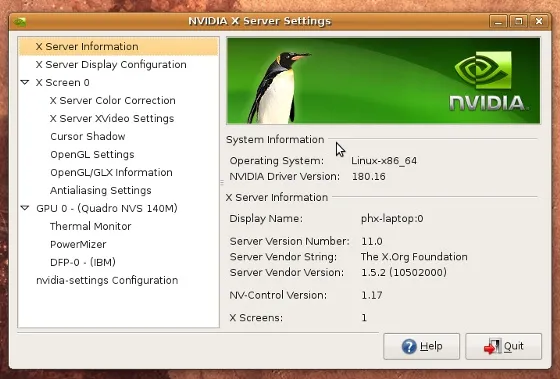Click the red arrow Quit icon

(493, 346)
